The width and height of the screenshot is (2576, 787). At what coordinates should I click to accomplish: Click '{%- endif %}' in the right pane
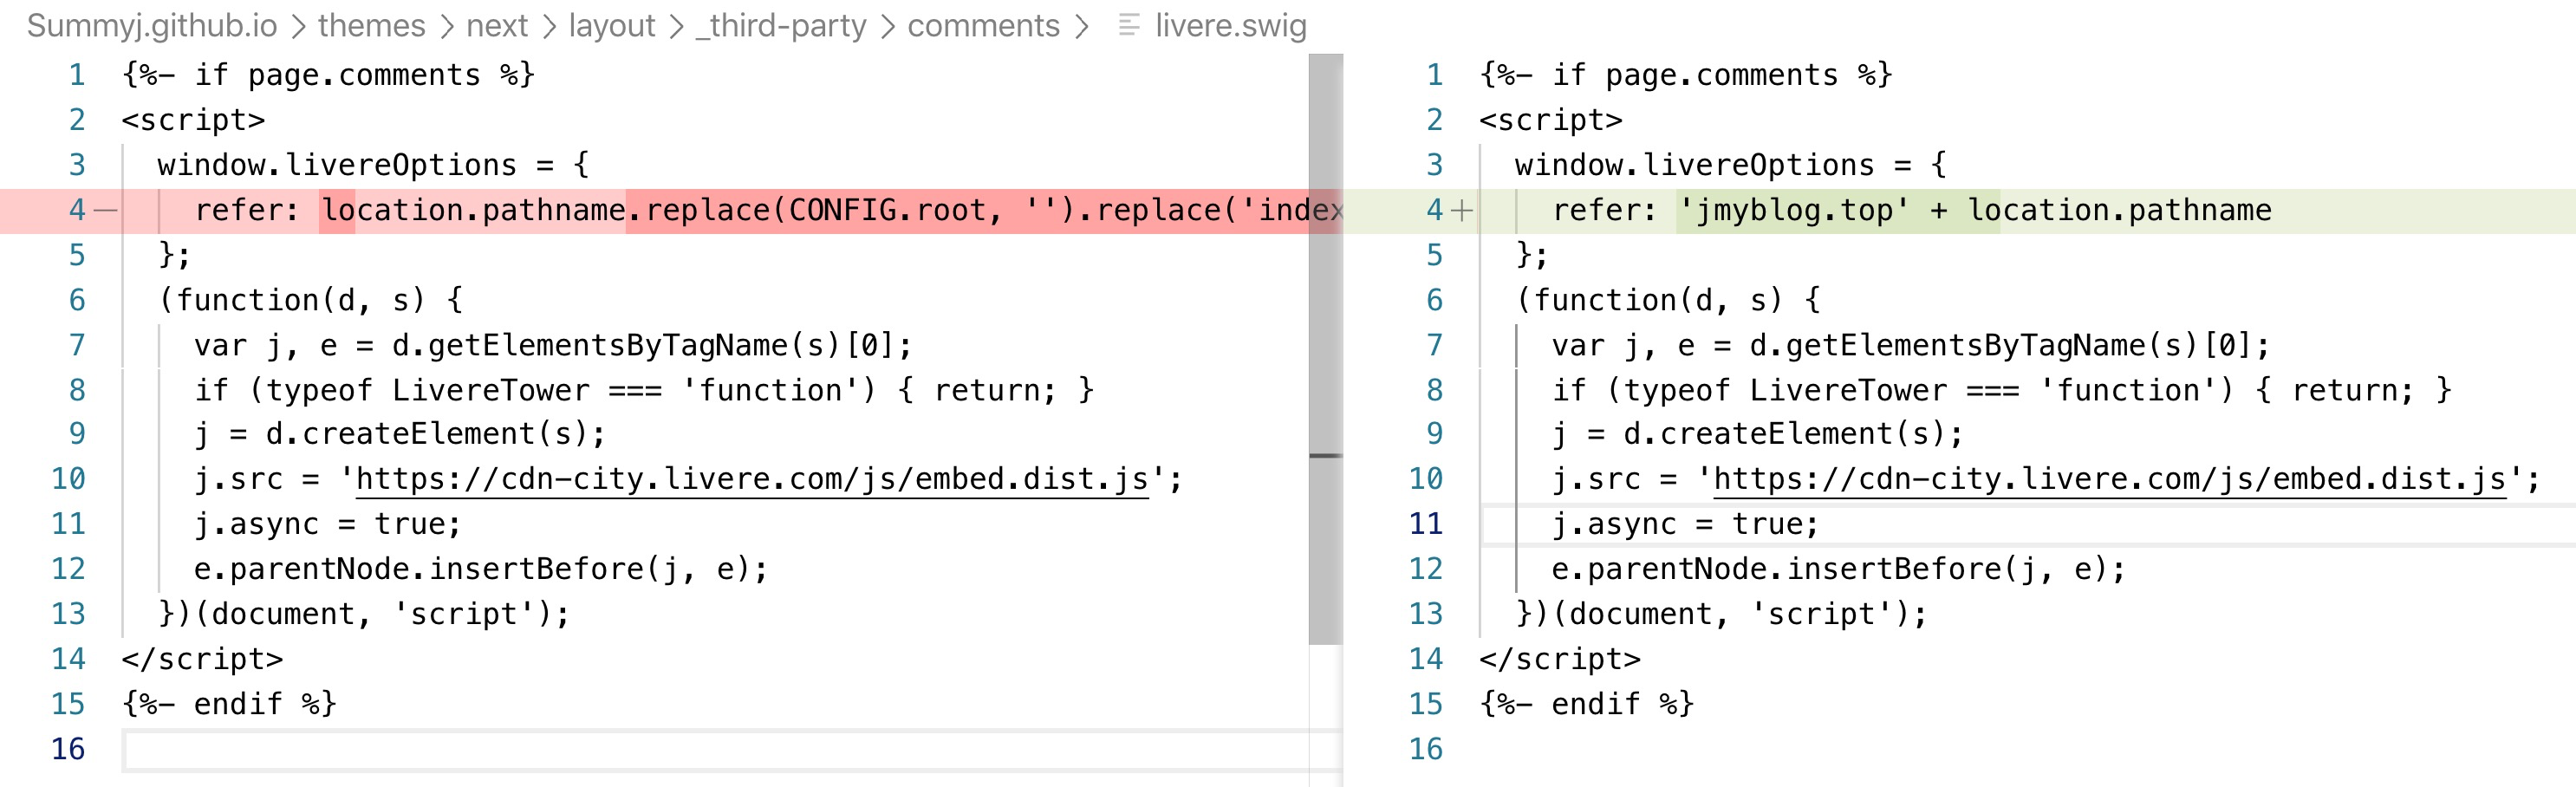(1587, 704)
